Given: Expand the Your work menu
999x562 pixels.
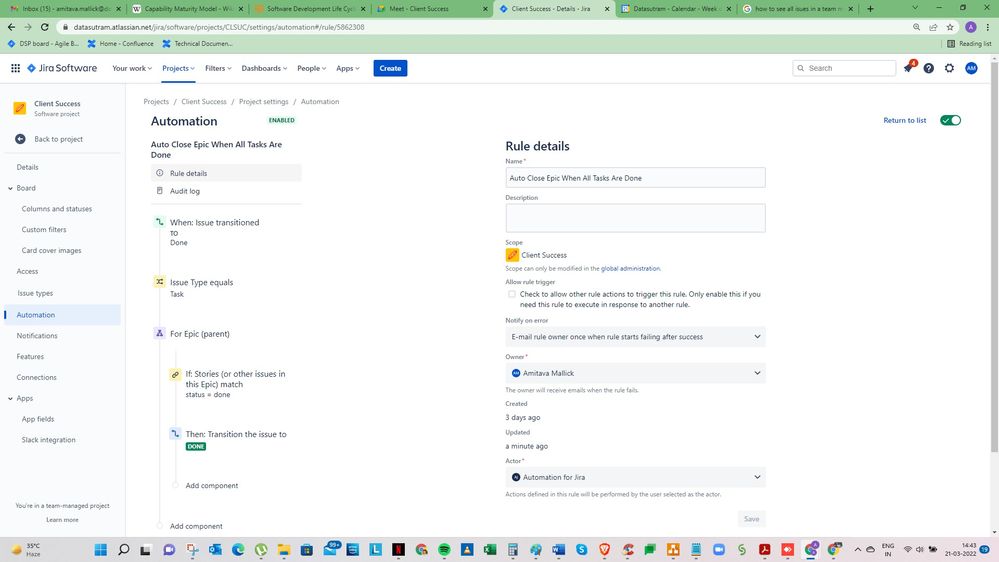Looking at the screenshot, I should pos(132,68).
